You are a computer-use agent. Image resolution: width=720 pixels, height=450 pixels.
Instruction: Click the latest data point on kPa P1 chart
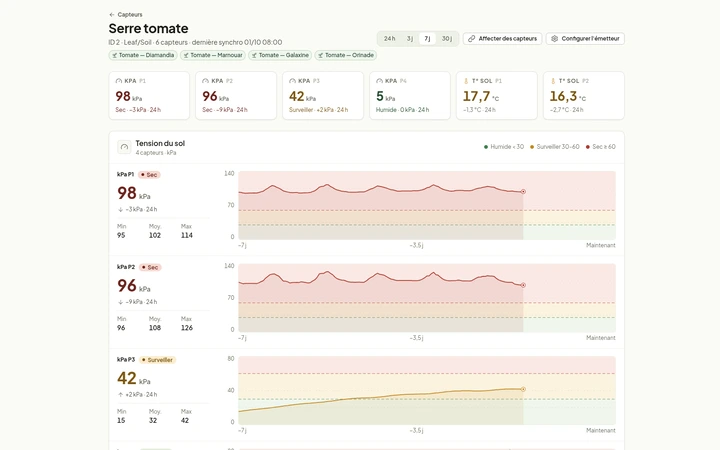(x=523, y=191)
